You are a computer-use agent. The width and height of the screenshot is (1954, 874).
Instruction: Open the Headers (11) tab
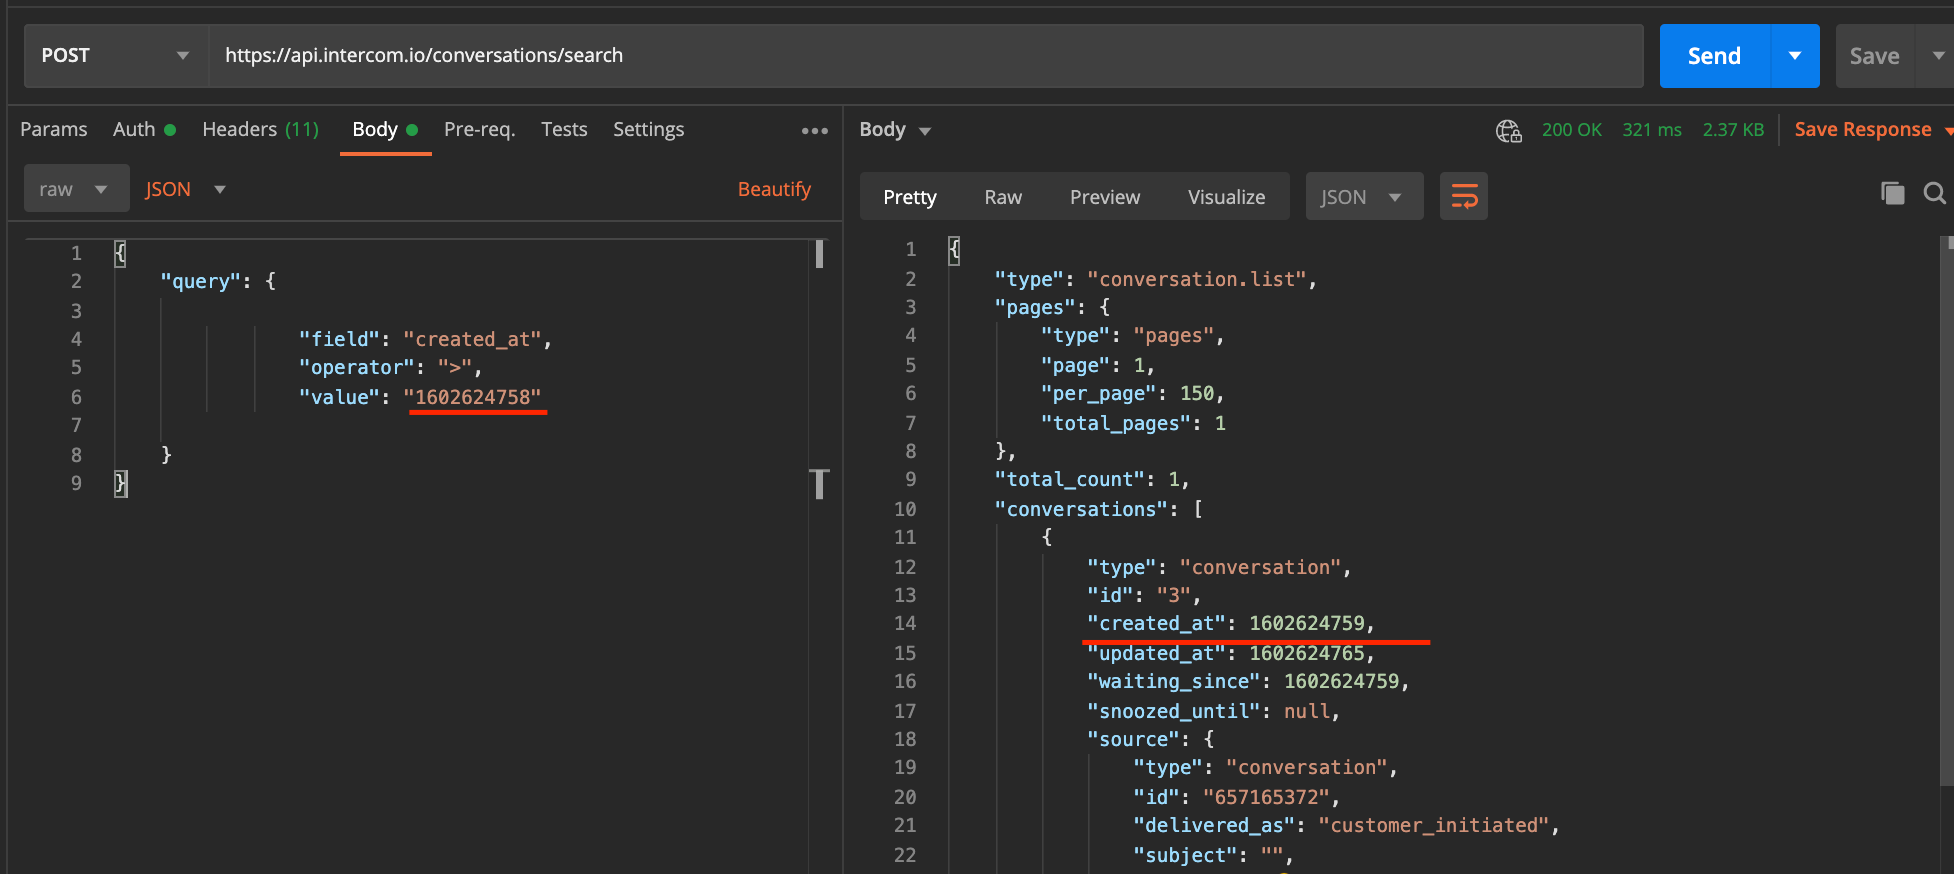260,129
